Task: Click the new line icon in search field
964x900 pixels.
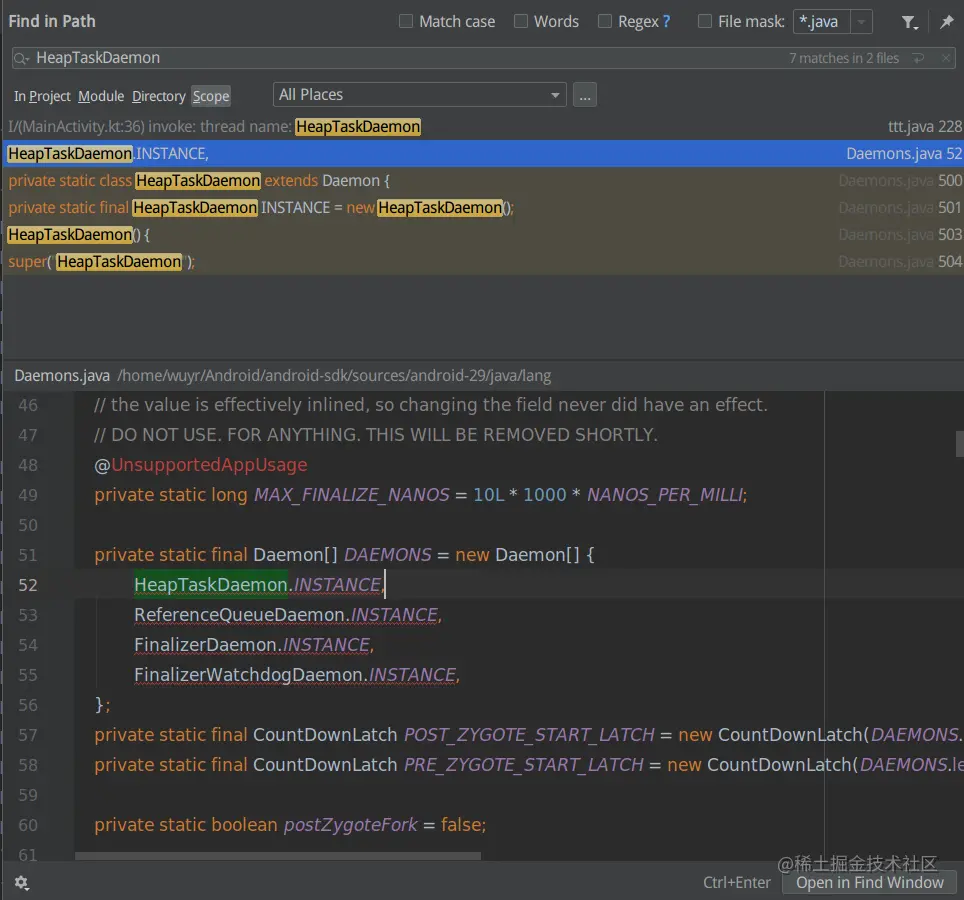Action: pos(918,59)
